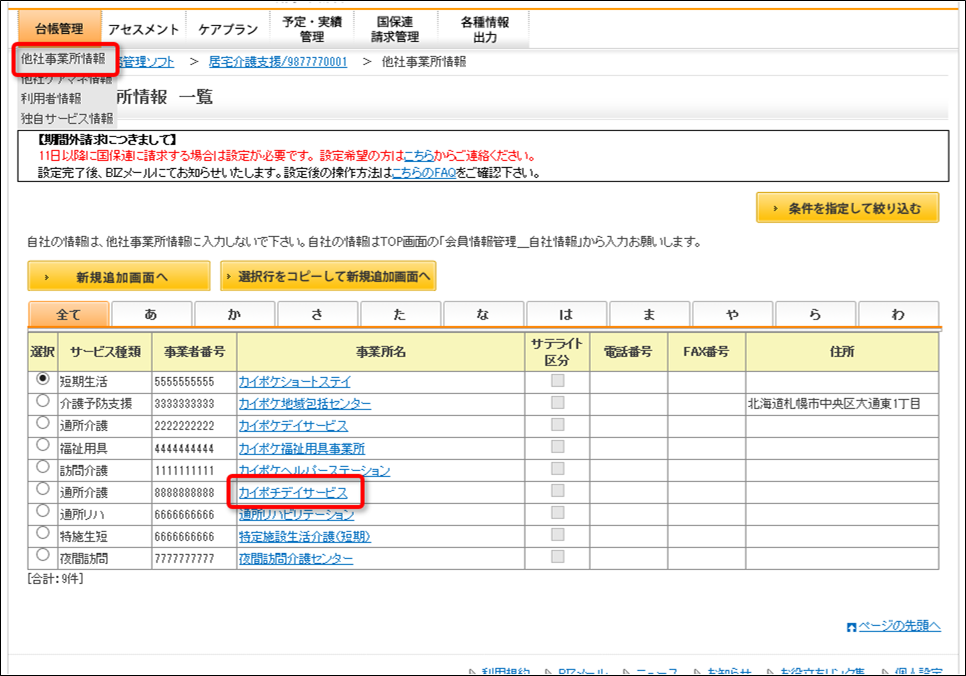Click the サービス種類 column header
Viewport: 966px width, 676px height.
tap(105, 352)
